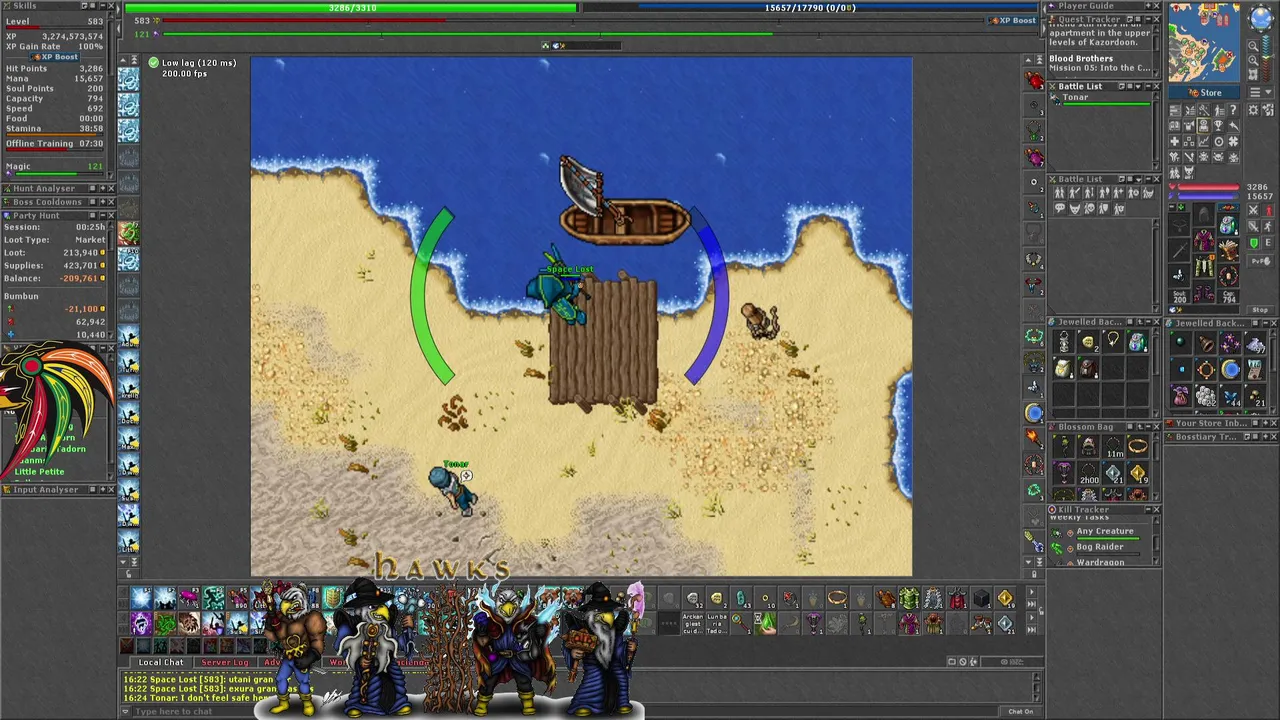Click the compass rose above minimap controls

pyautogui.click(x=1260, y=17)
